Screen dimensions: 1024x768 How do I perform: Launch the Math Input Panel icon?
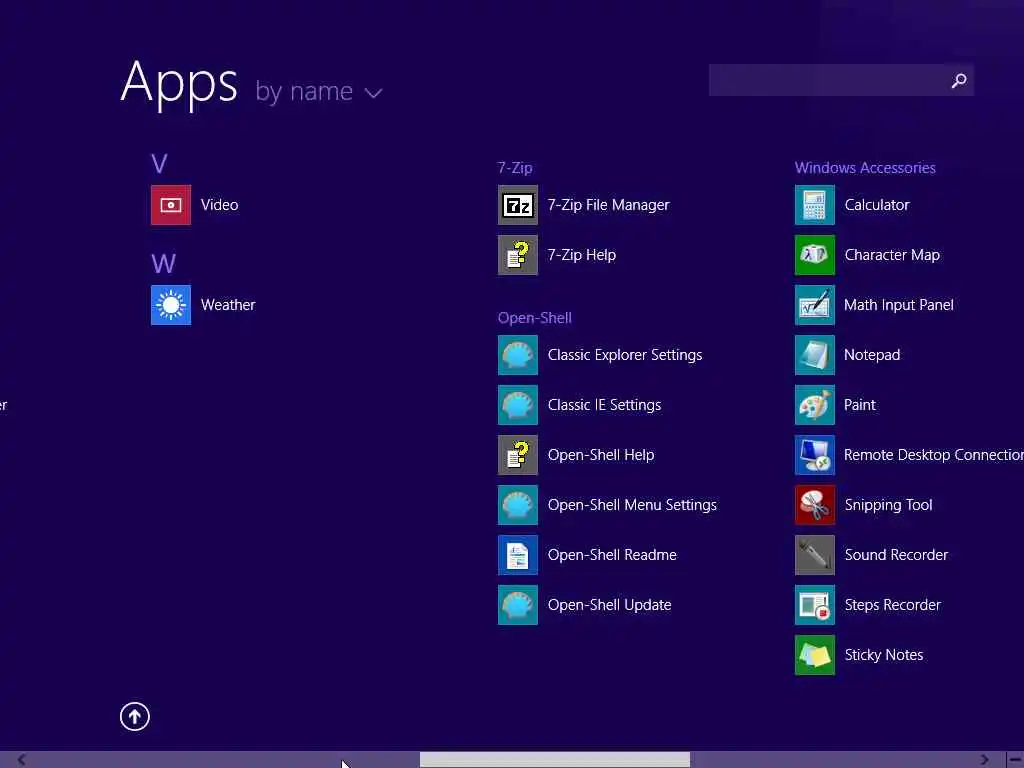point(815,305)
